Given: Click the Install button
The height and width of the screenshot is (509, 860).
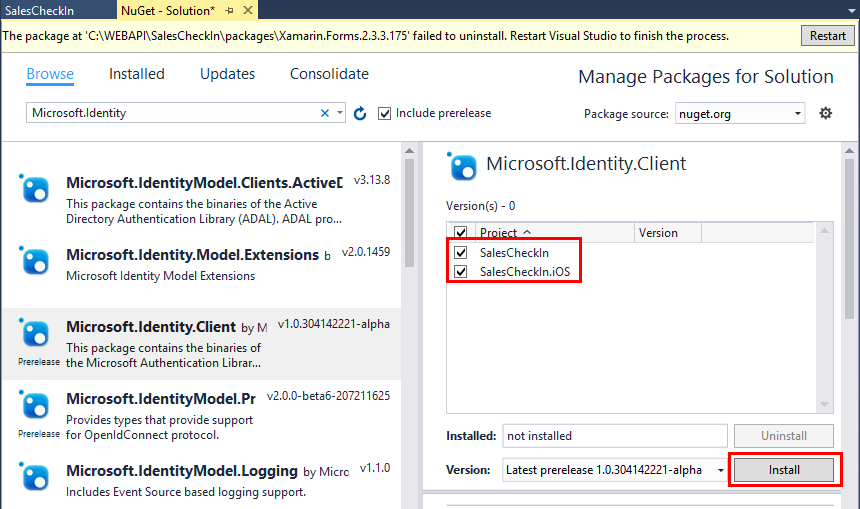Looking at the screenshot, I should tap(784, 470).
